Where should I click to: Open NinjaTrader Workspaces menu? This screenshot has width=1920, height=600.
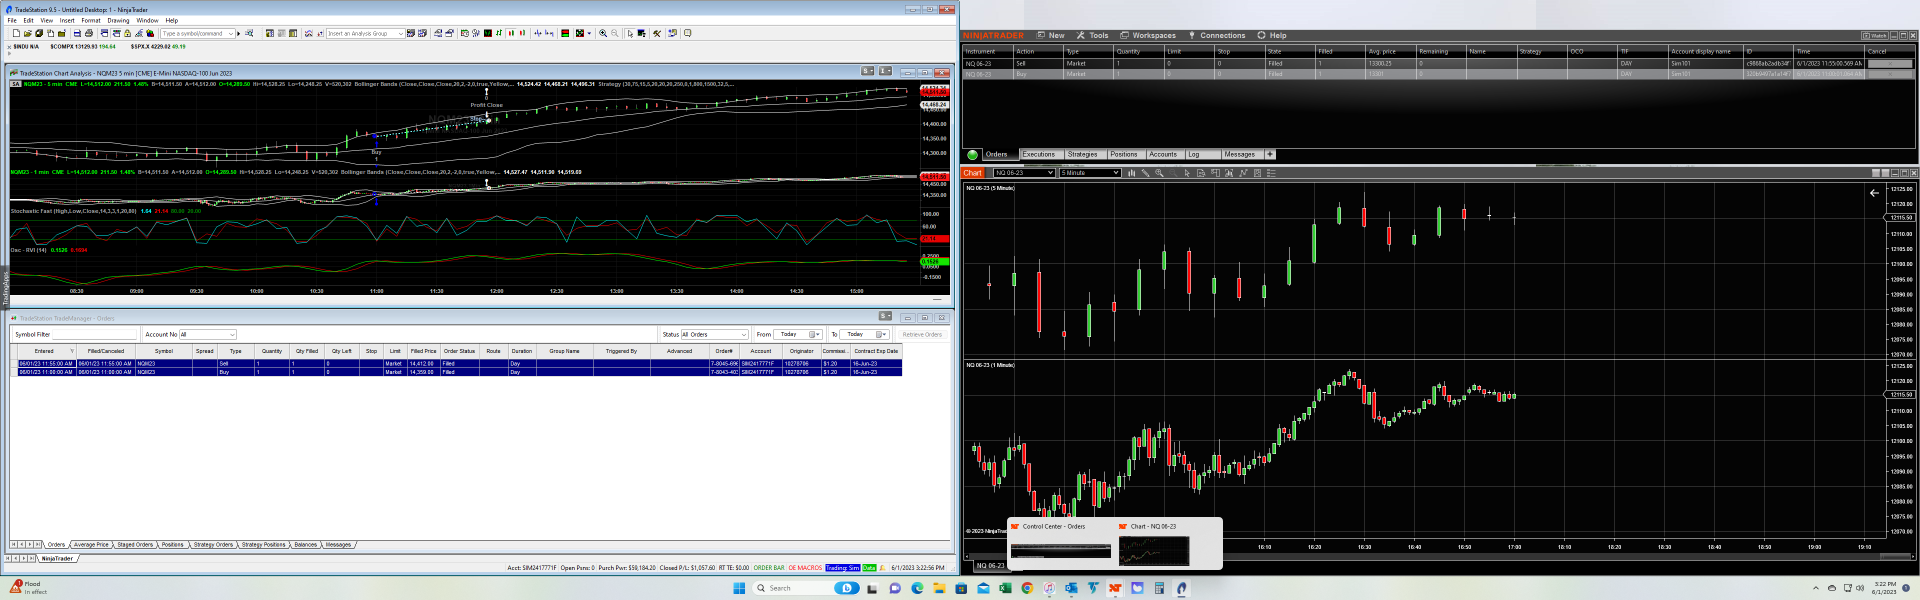[1148, 35]
